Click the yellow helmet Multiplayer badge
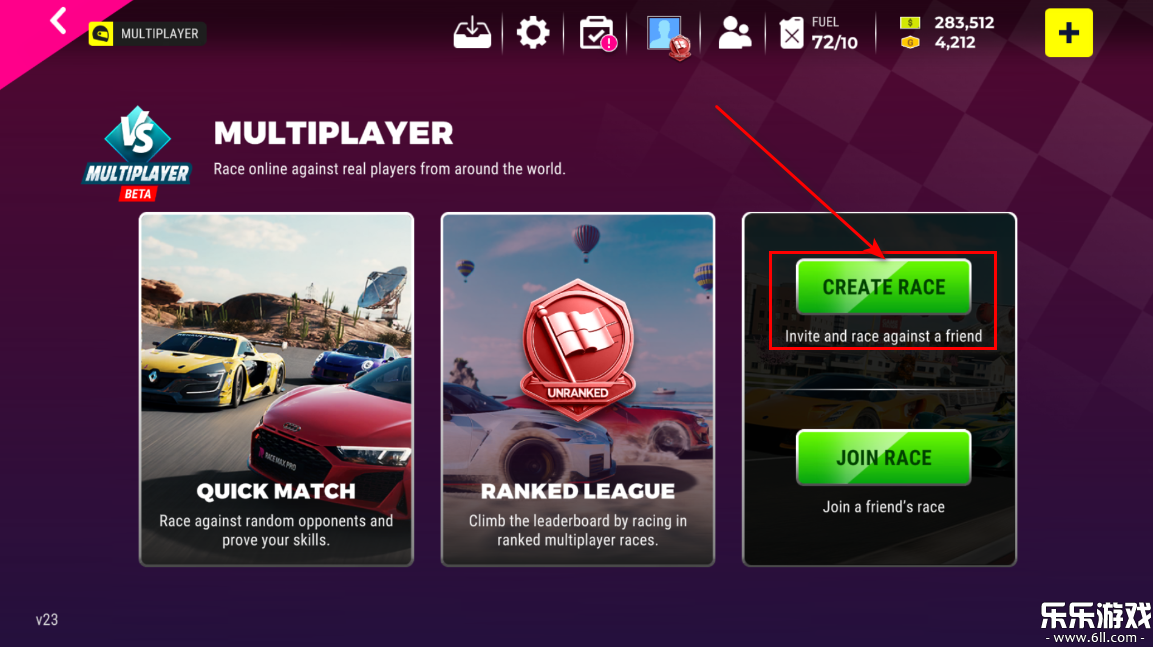Screen dimensions: 1153x647 [x=146, y=34]
